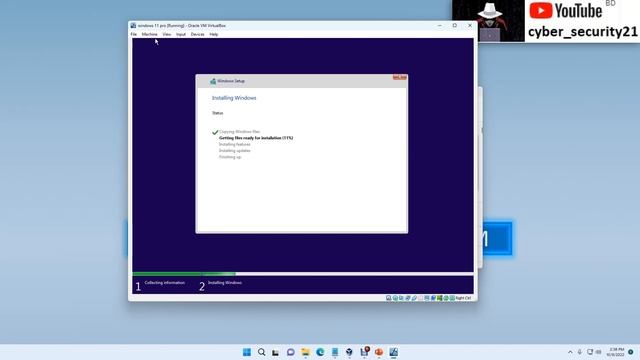Click the Windows Setup title icon
The width and height of the screenshot is (640, 360).
(213, 81)
